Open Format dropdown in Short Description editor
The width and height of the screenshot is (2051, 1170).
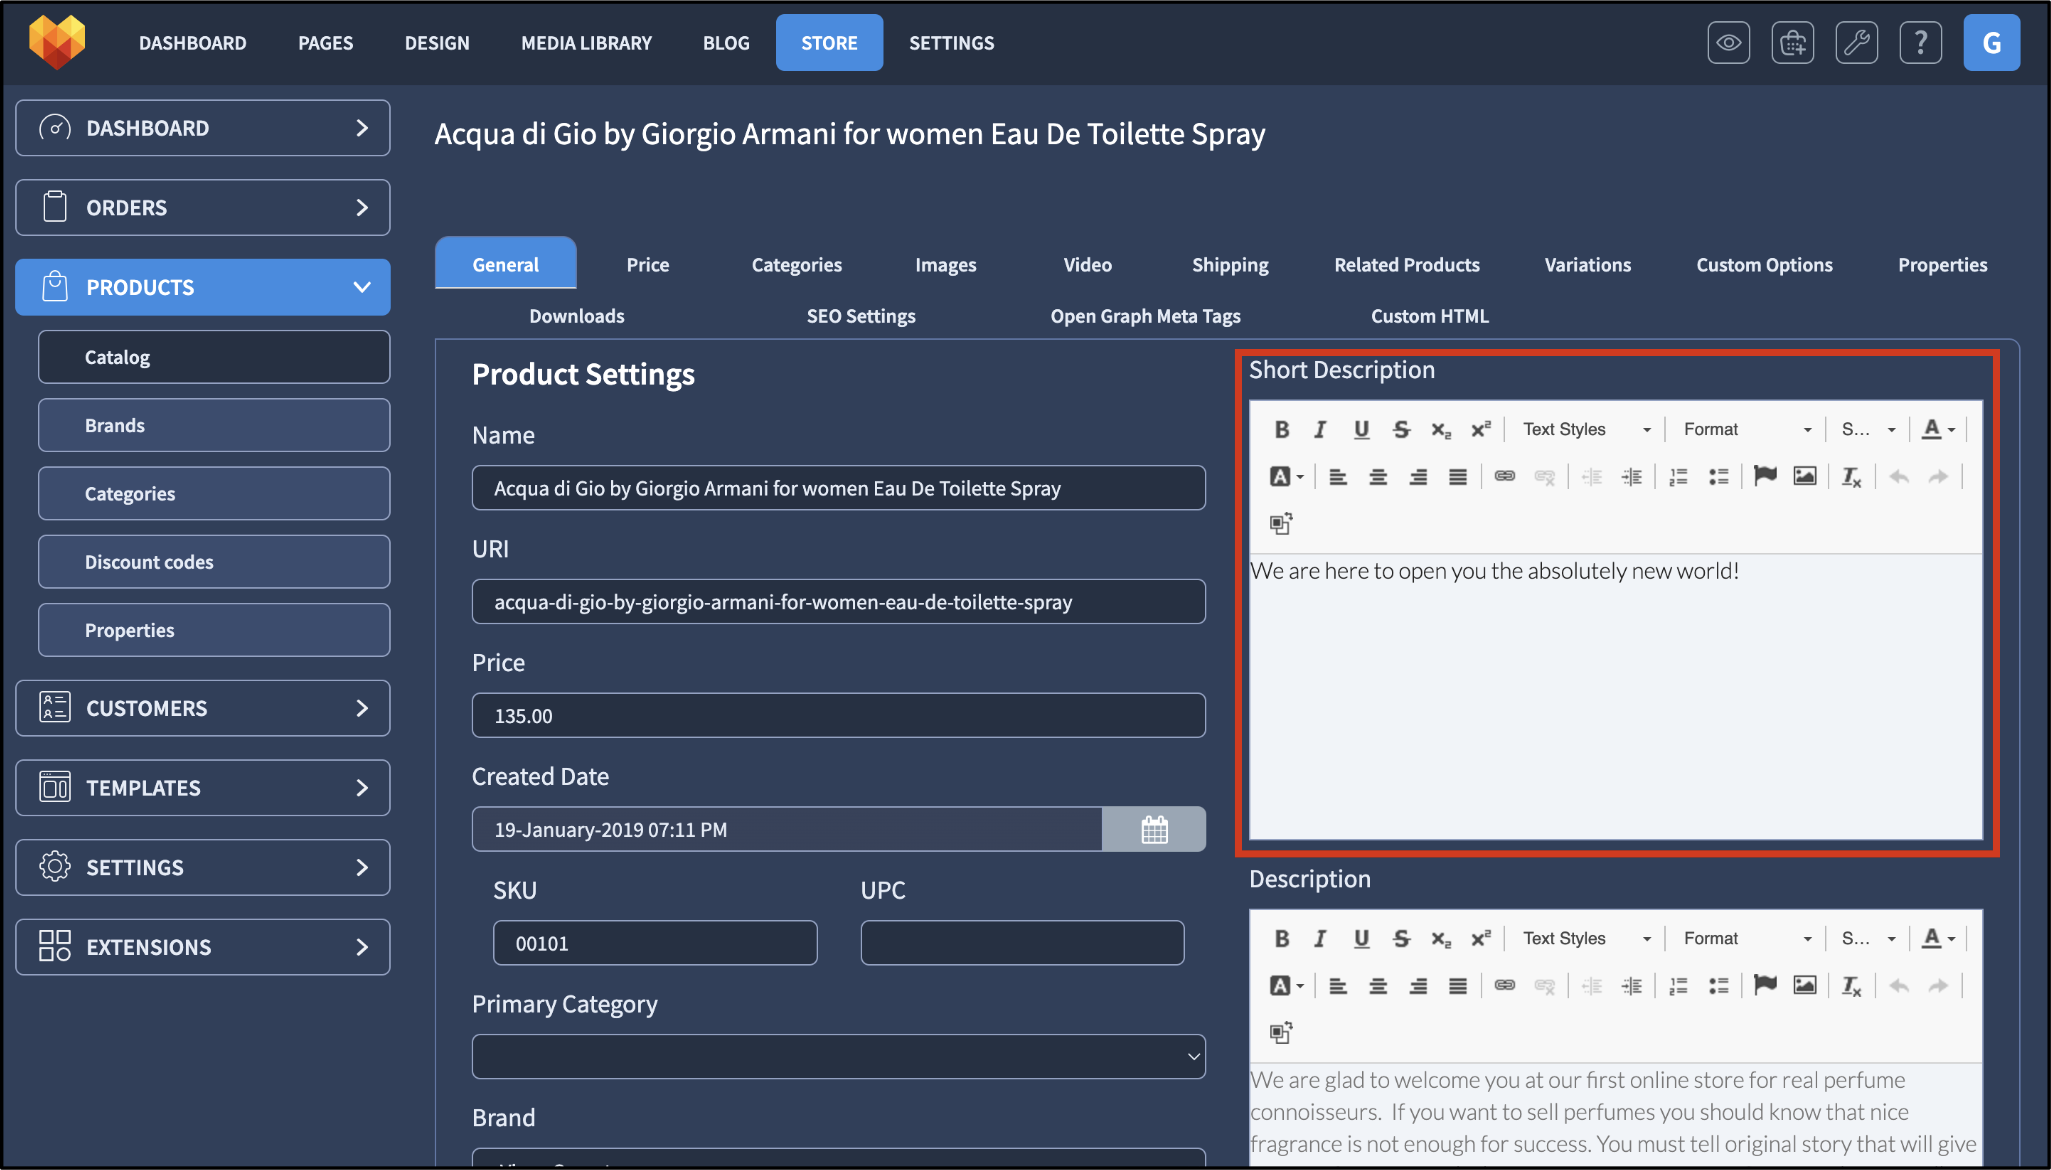1746,430
